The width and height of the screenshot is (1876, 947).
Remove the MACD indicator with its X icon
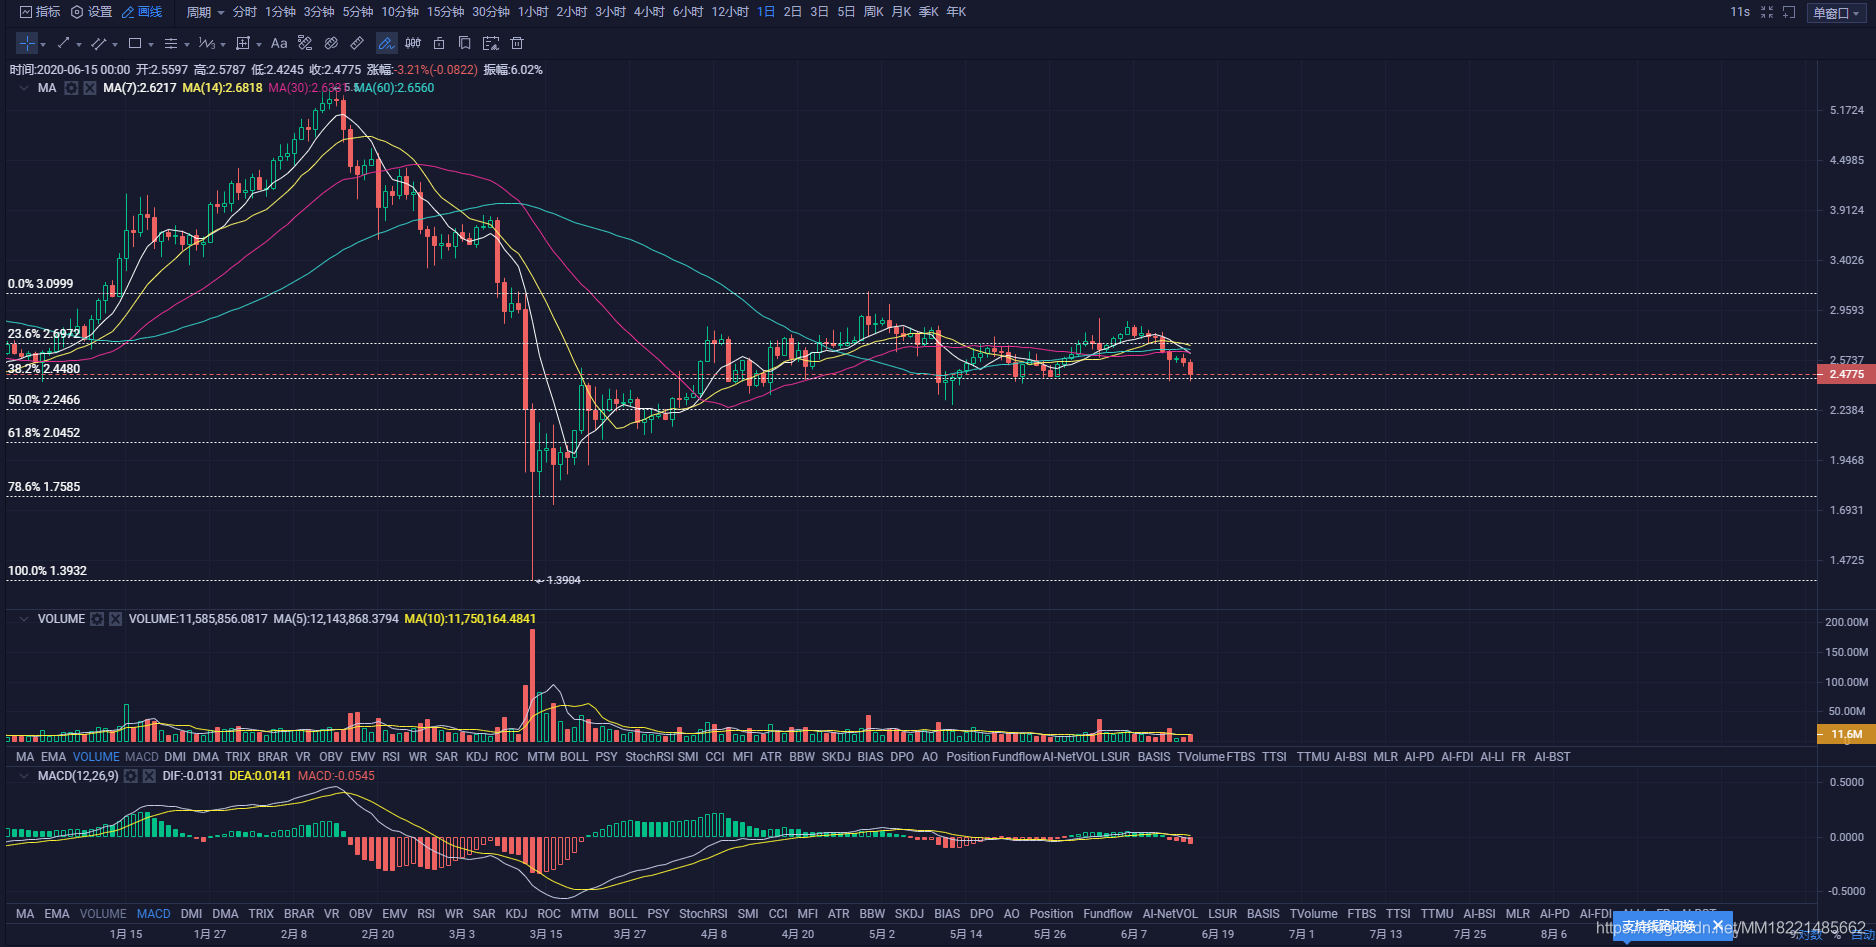click(x=149, y=776)
